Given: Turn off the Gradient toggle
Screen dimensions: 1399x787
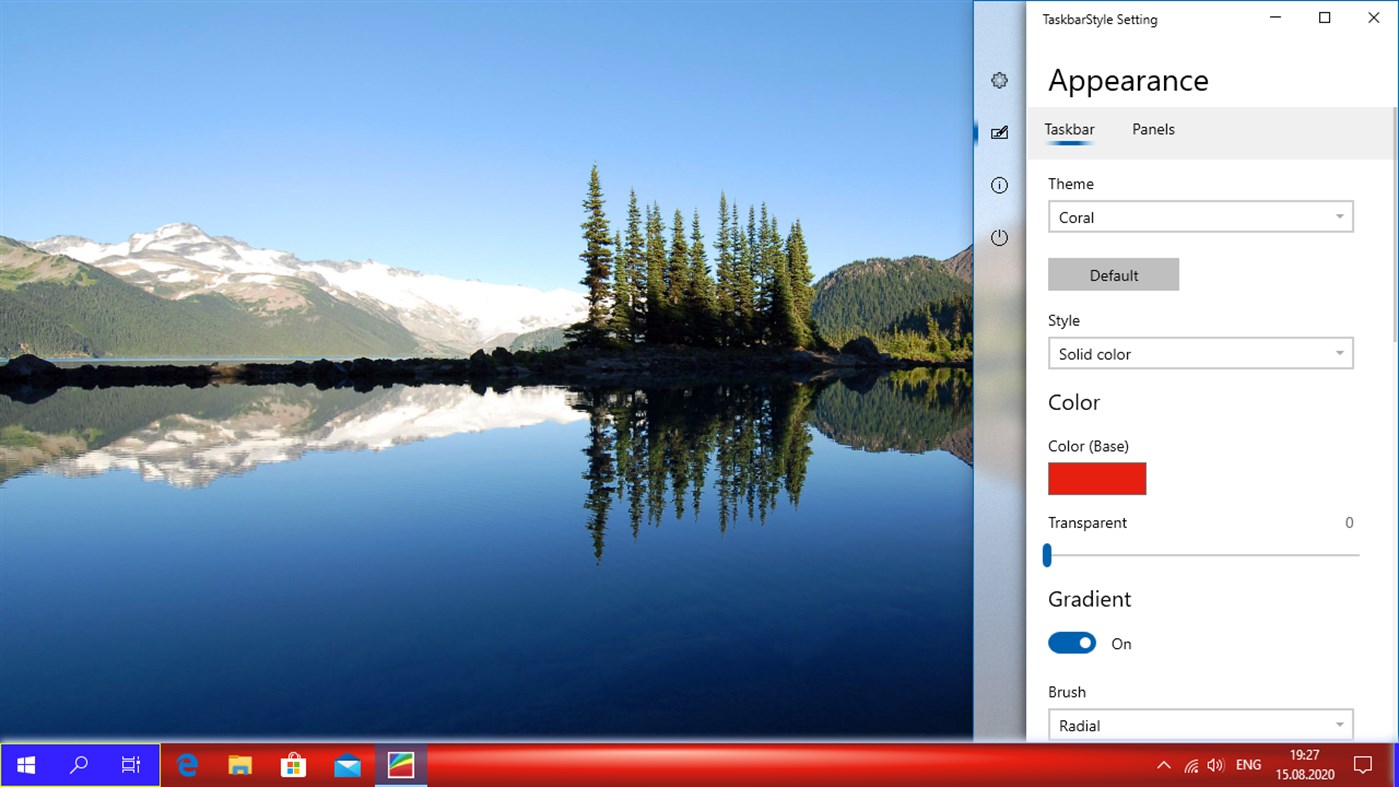Looking at the screenshot, I should coord(1072,643).
